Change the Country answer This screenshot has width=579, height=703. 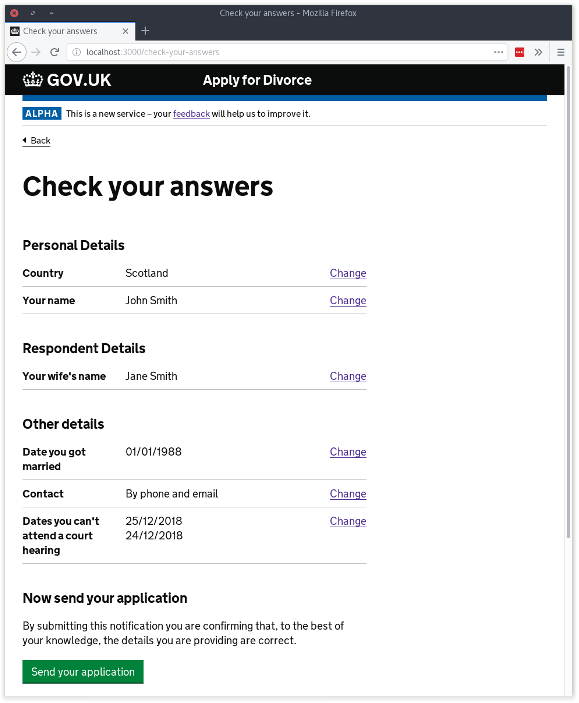point(348,273)
